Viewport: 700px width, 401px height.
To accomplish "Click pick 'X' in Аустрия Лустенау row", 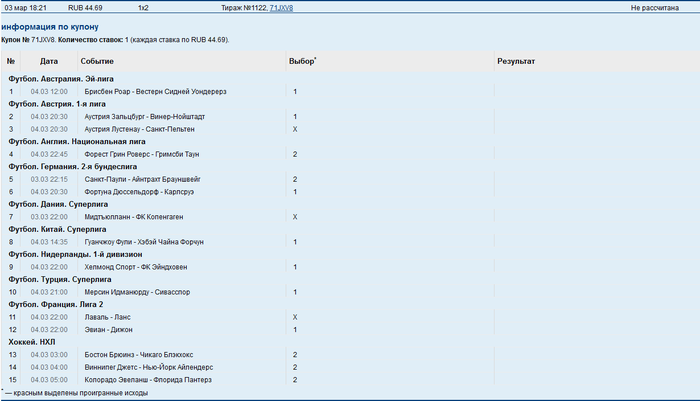I will pyautogui.click(x=295, y=129).
